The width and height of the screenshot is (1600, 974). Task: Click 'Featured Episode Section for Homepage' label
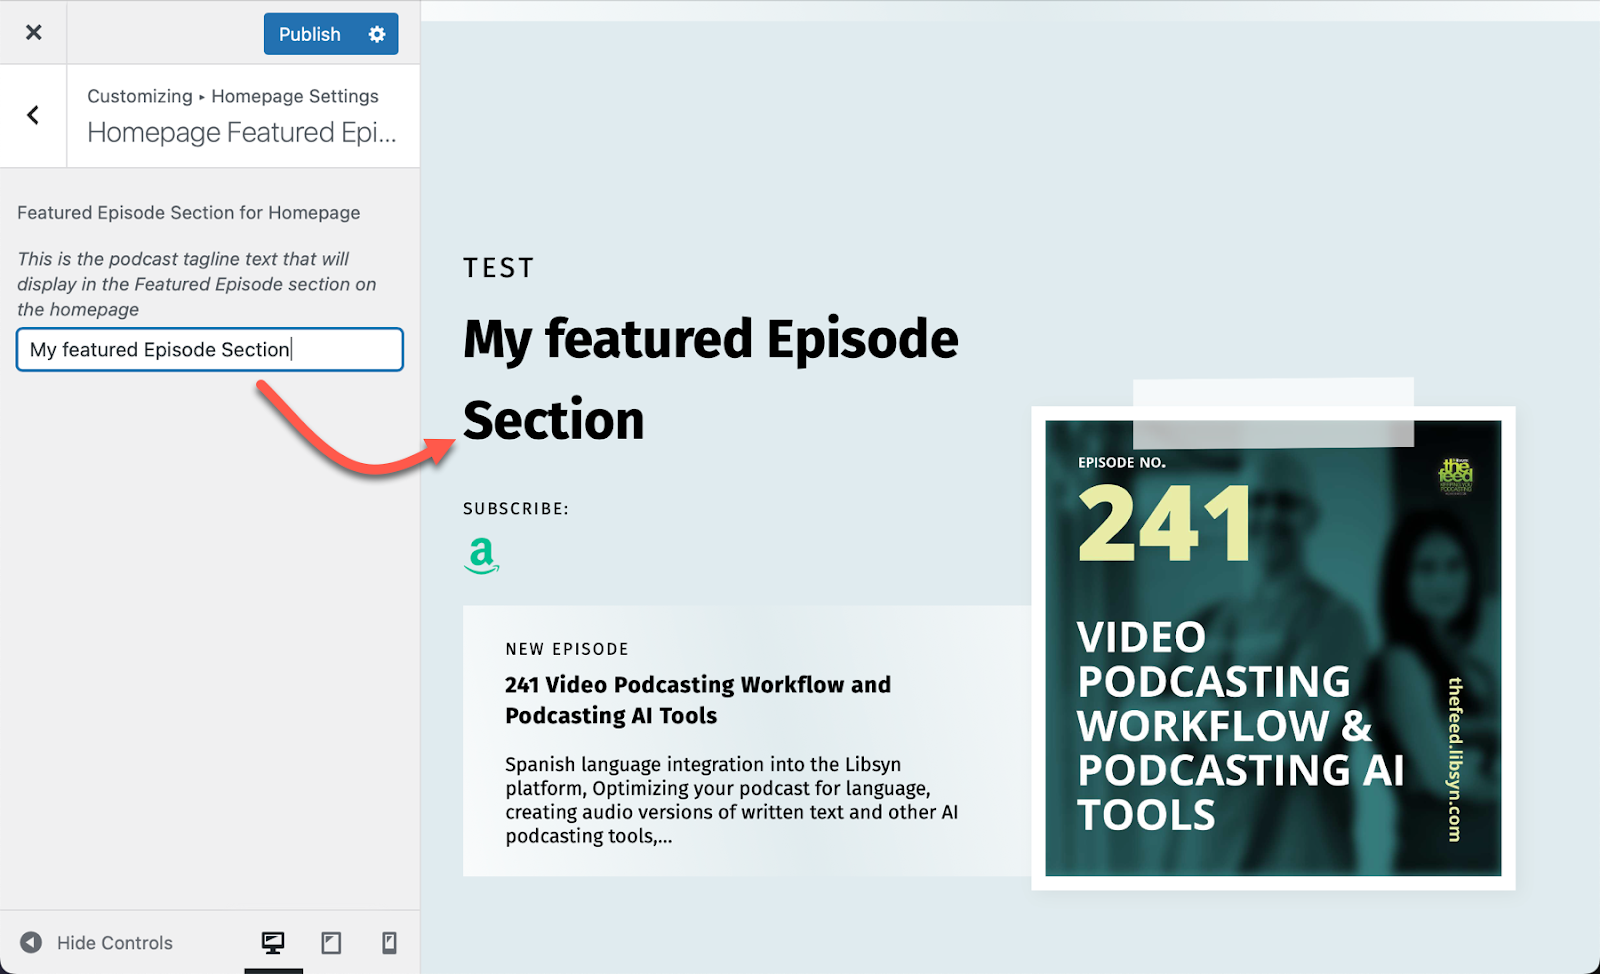tap(189, 213)
